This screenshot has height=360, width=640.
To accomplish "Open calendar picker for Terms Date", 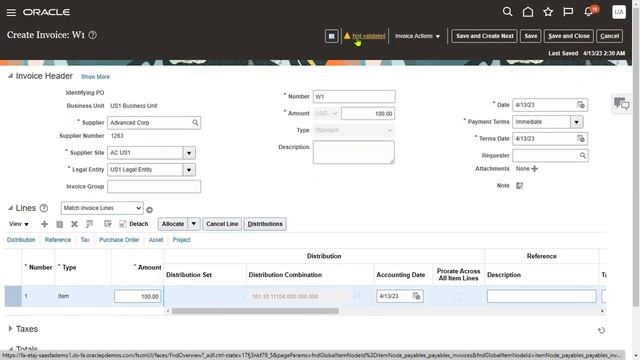I will tap(580, 139).
